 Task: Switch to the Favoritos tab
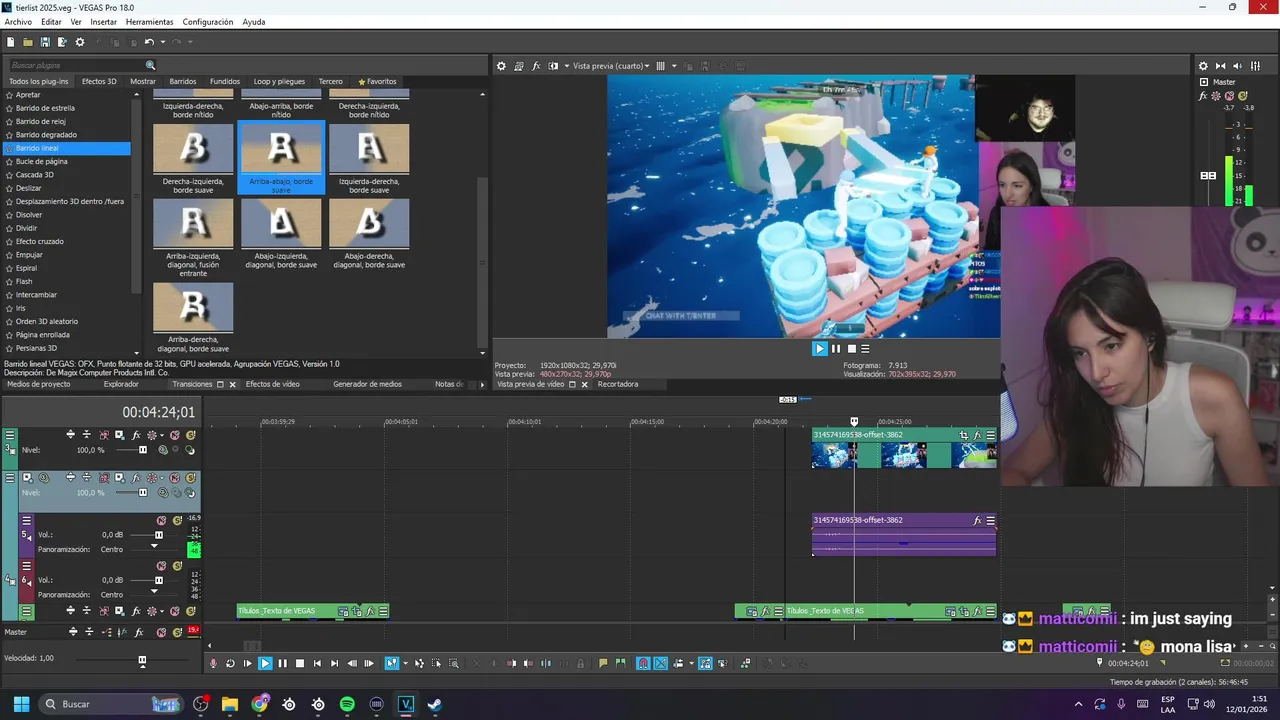(x=378, y=82)
